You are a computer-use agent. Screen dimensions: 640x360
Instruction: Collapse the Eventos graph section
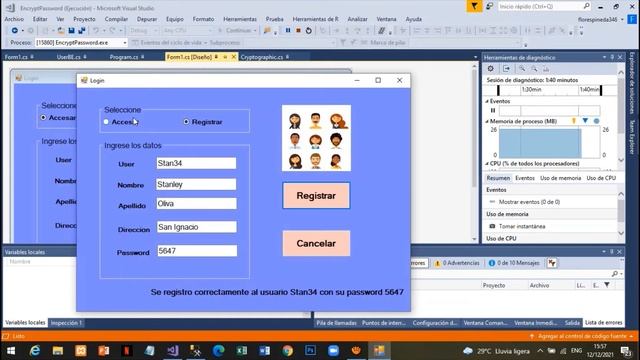(487, 101)
